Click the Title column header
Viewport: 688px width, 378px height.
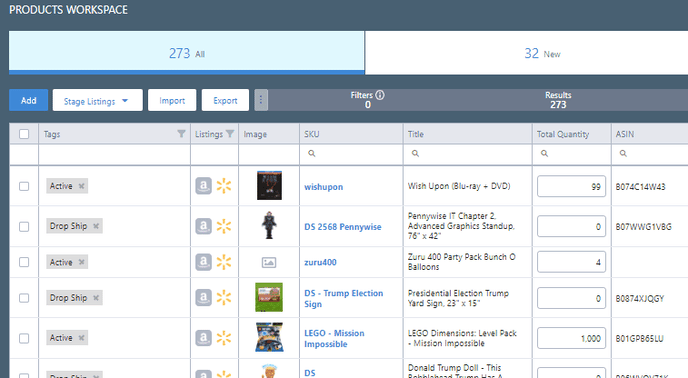(467, 134)
